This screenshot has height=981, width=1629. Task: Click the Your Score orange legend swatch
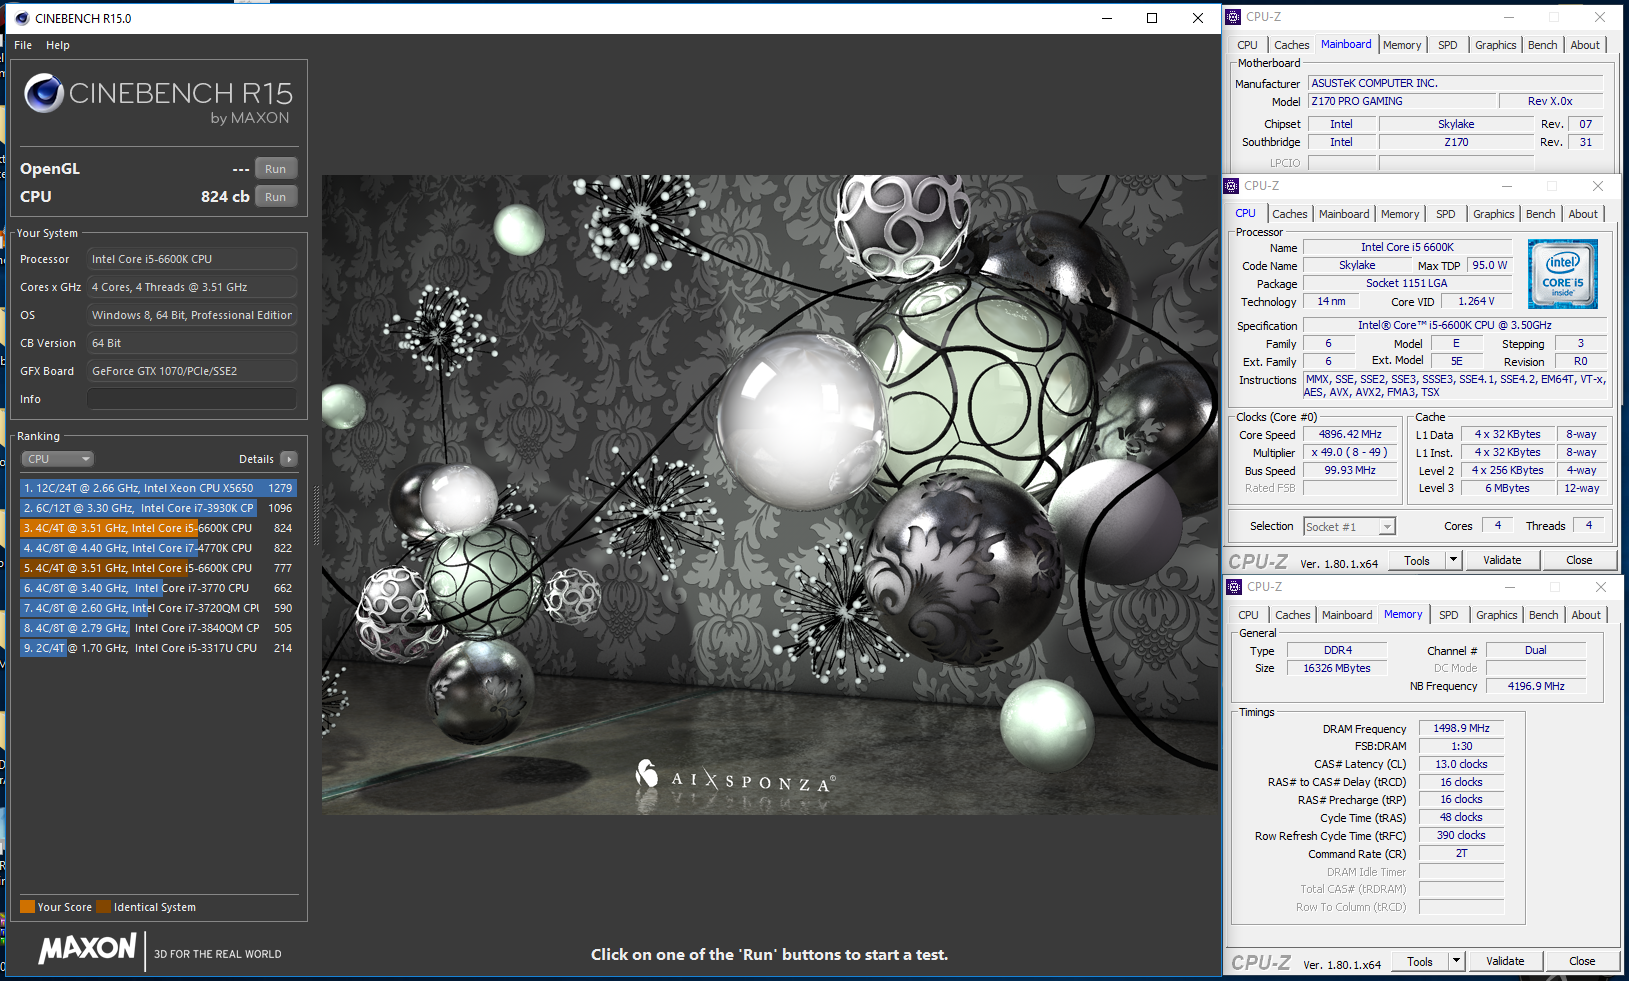[x=27, y=907]
